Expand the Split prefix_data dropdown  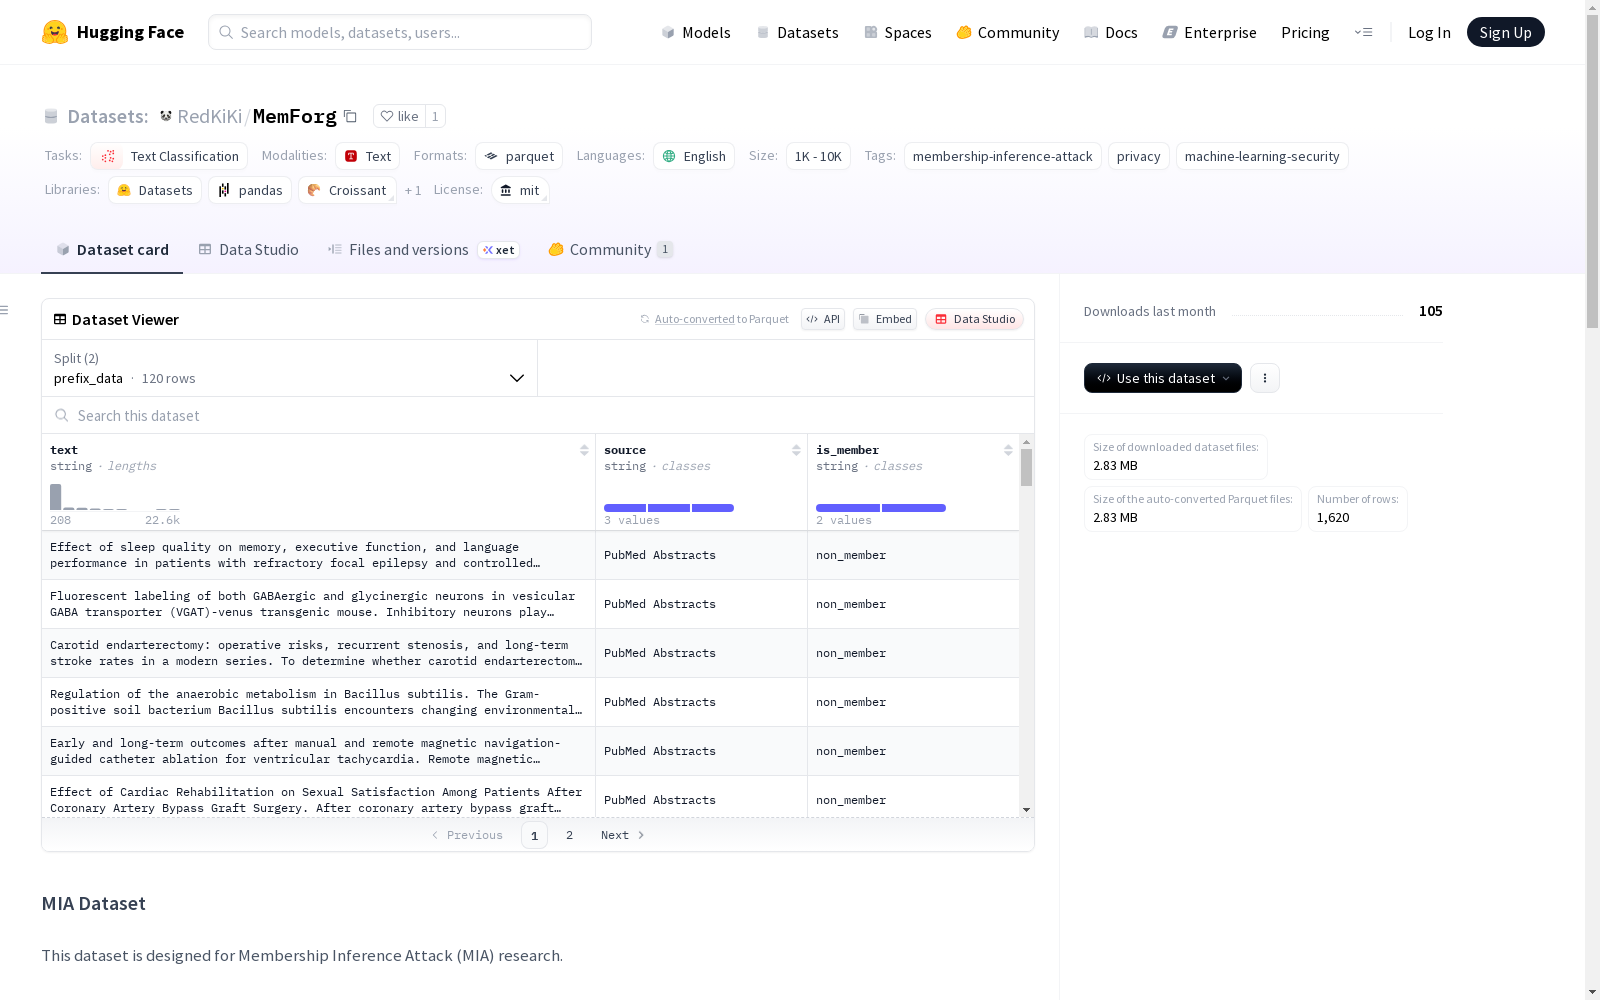coord(289,368)
